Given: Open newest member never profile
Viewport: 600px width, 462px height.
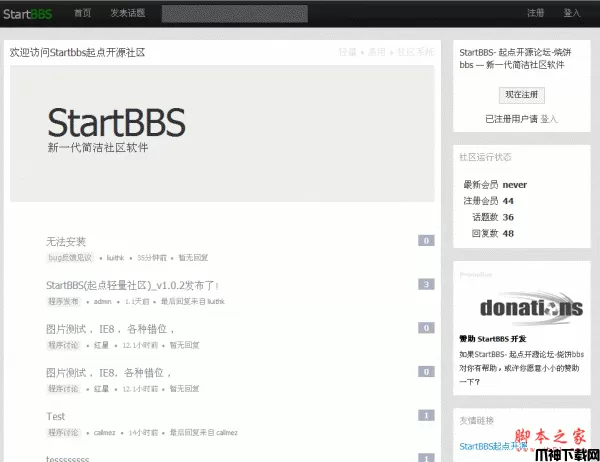Looking at the screenshot, I should coord(515,185).
